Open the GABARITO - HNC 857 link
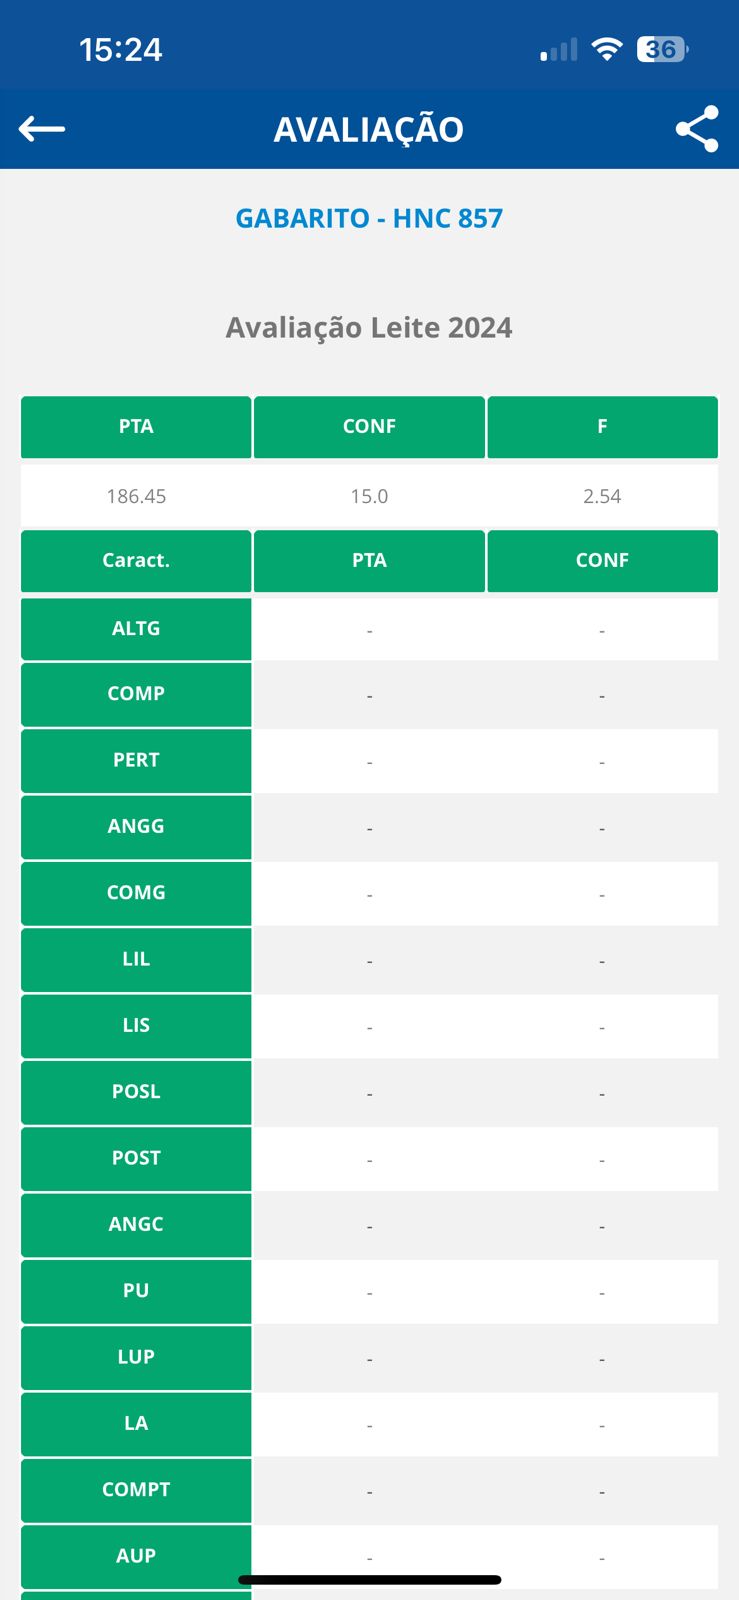 [x=369, y=218]
